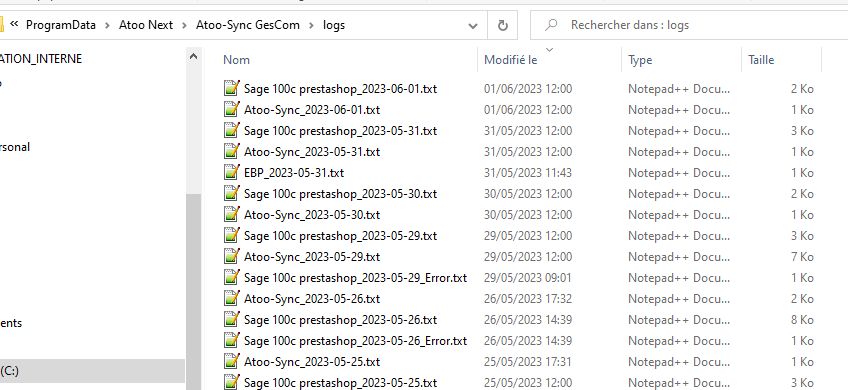Navigate to ProgramData in the breadcrumb
This screenshot has height=390, width=848.
coord(61,25)
